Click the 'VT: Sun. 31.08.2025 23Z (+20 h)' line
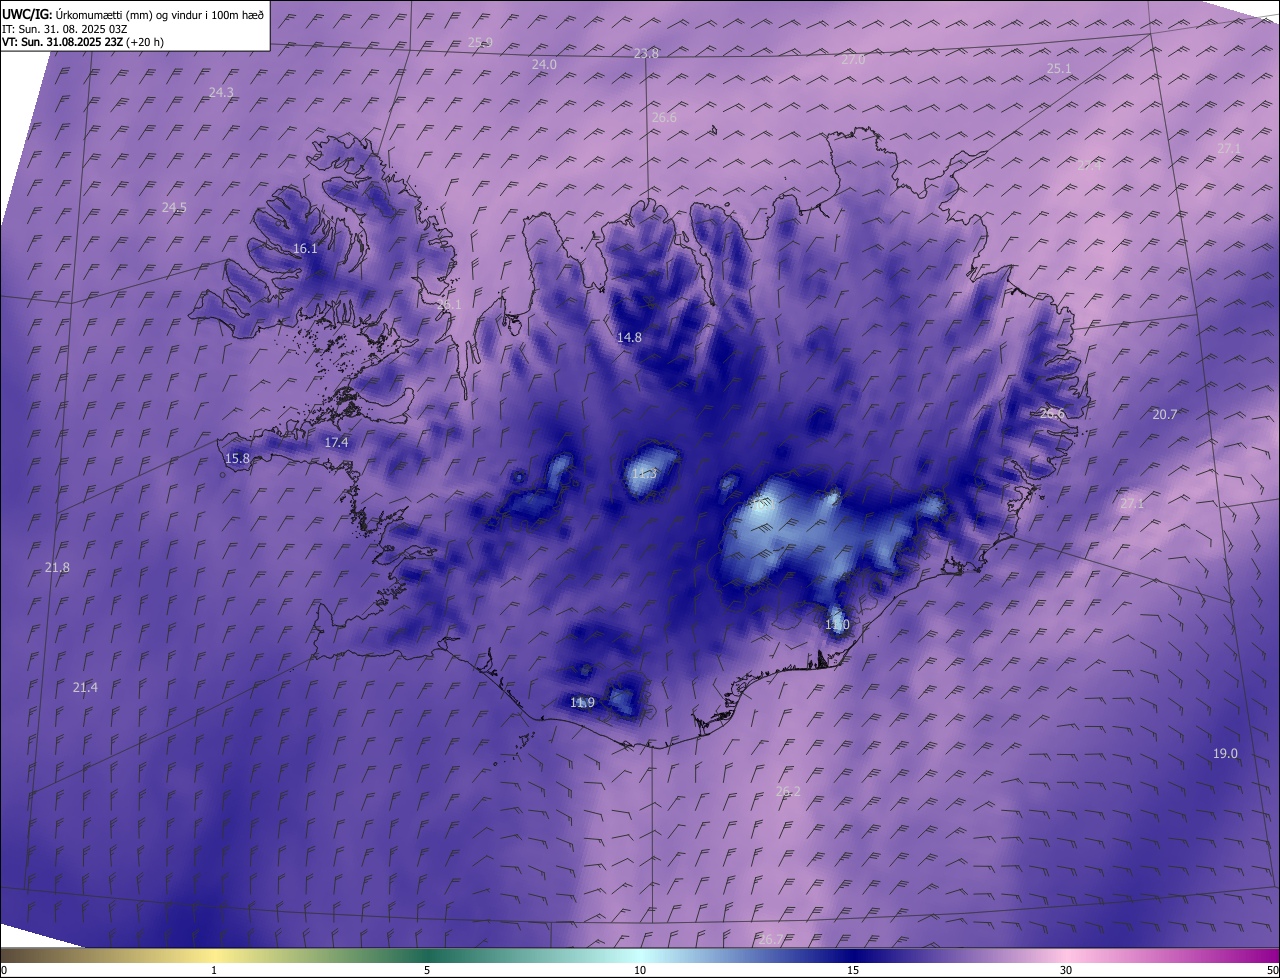 click(x=83, y=42)
